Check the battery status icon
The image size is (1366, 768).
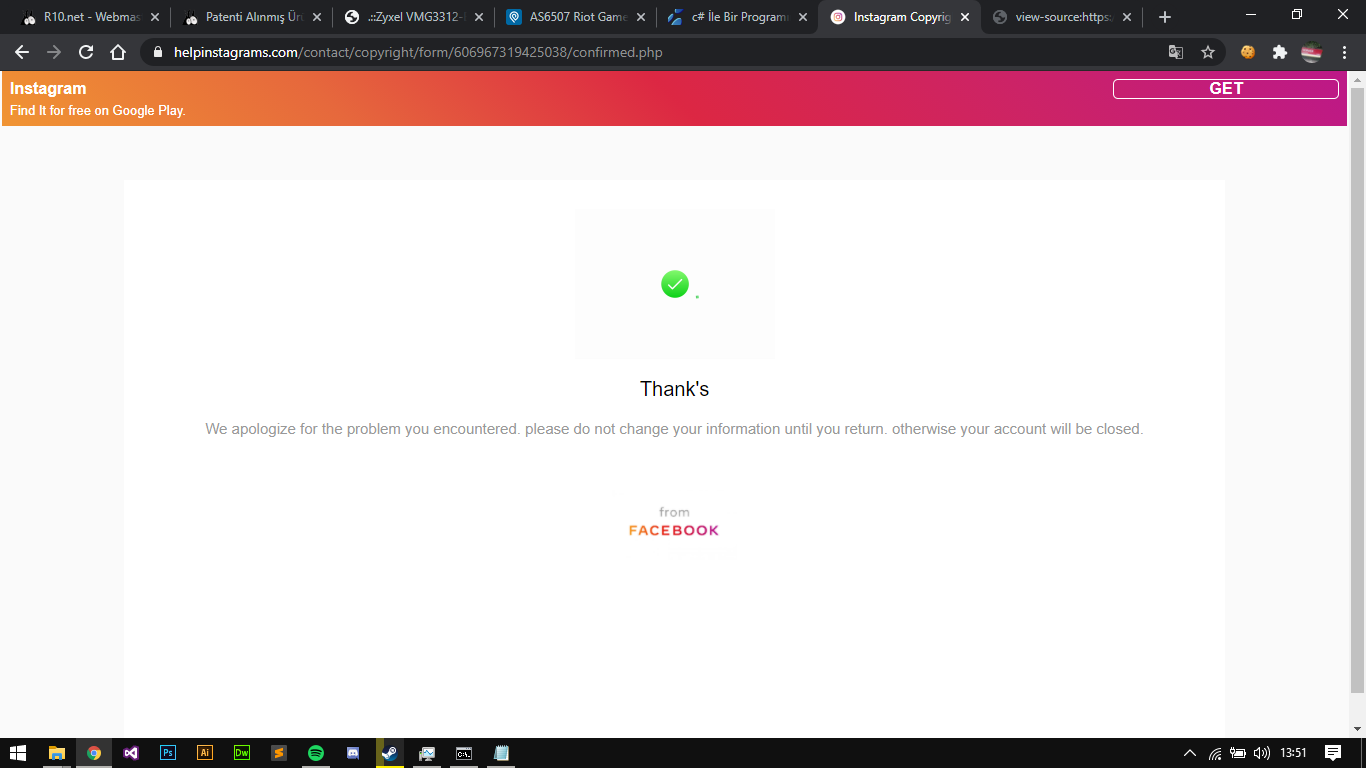[1238, 753]
